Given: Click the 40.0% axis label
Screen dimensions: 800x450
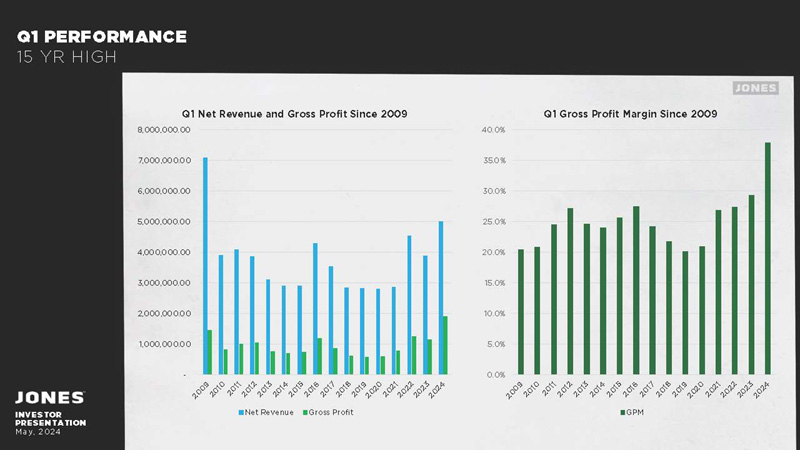Looking at the screenshot, I should pos(493,130).
